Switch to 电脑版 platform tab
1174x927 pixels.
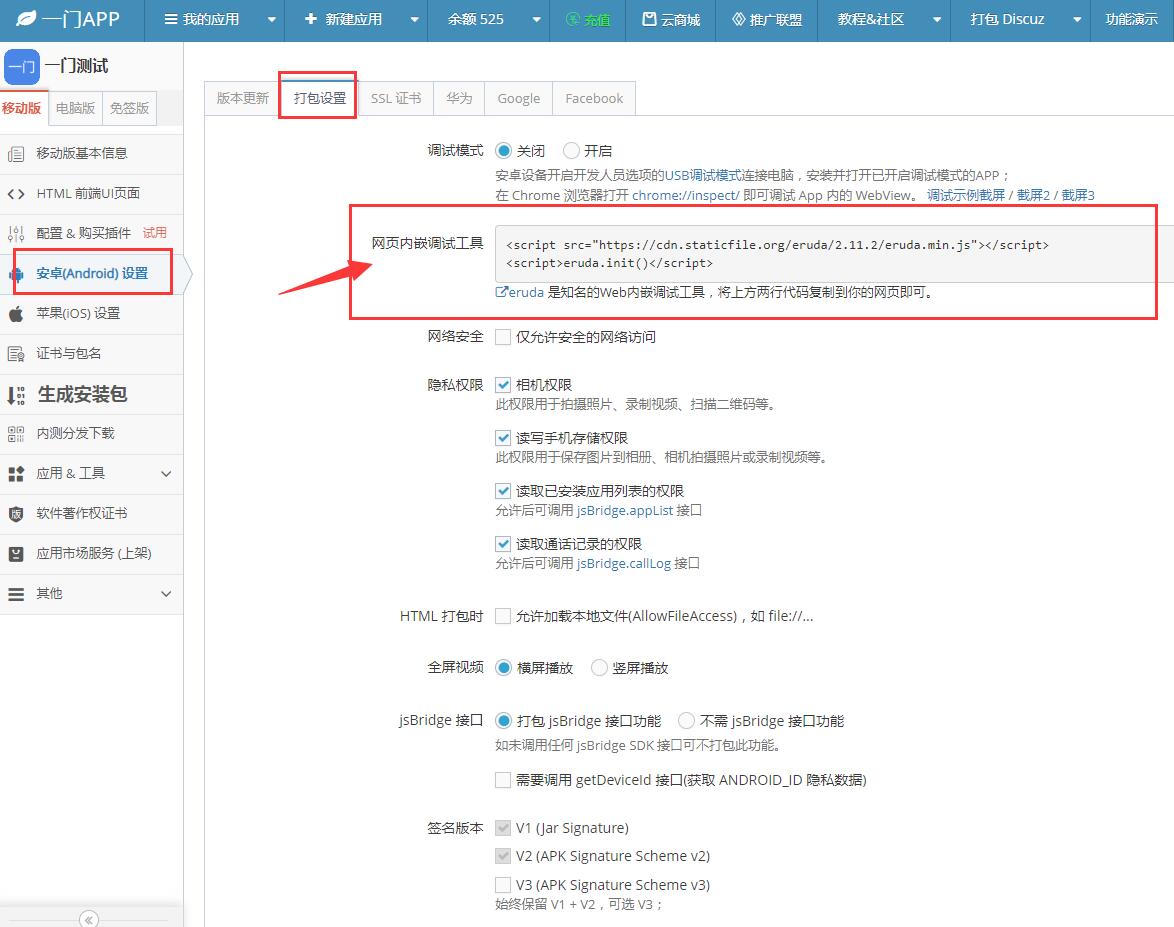pos(76,109)
